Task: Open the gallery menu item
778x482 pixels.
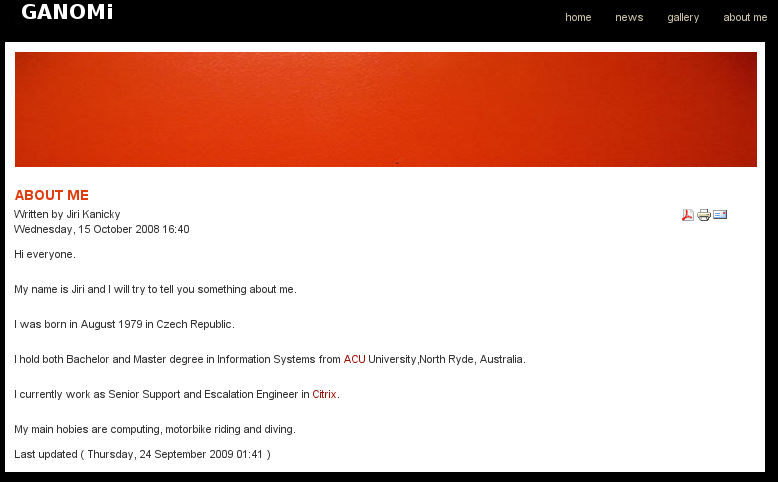Action: (x=683, y=17)
